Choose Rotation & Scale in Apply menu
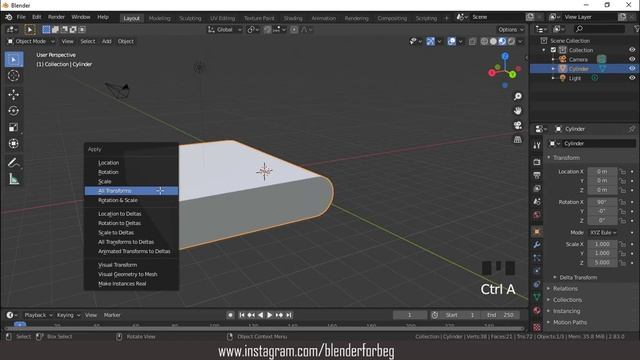The width and height of the screenshot is (640, 360). coord(131,200)
